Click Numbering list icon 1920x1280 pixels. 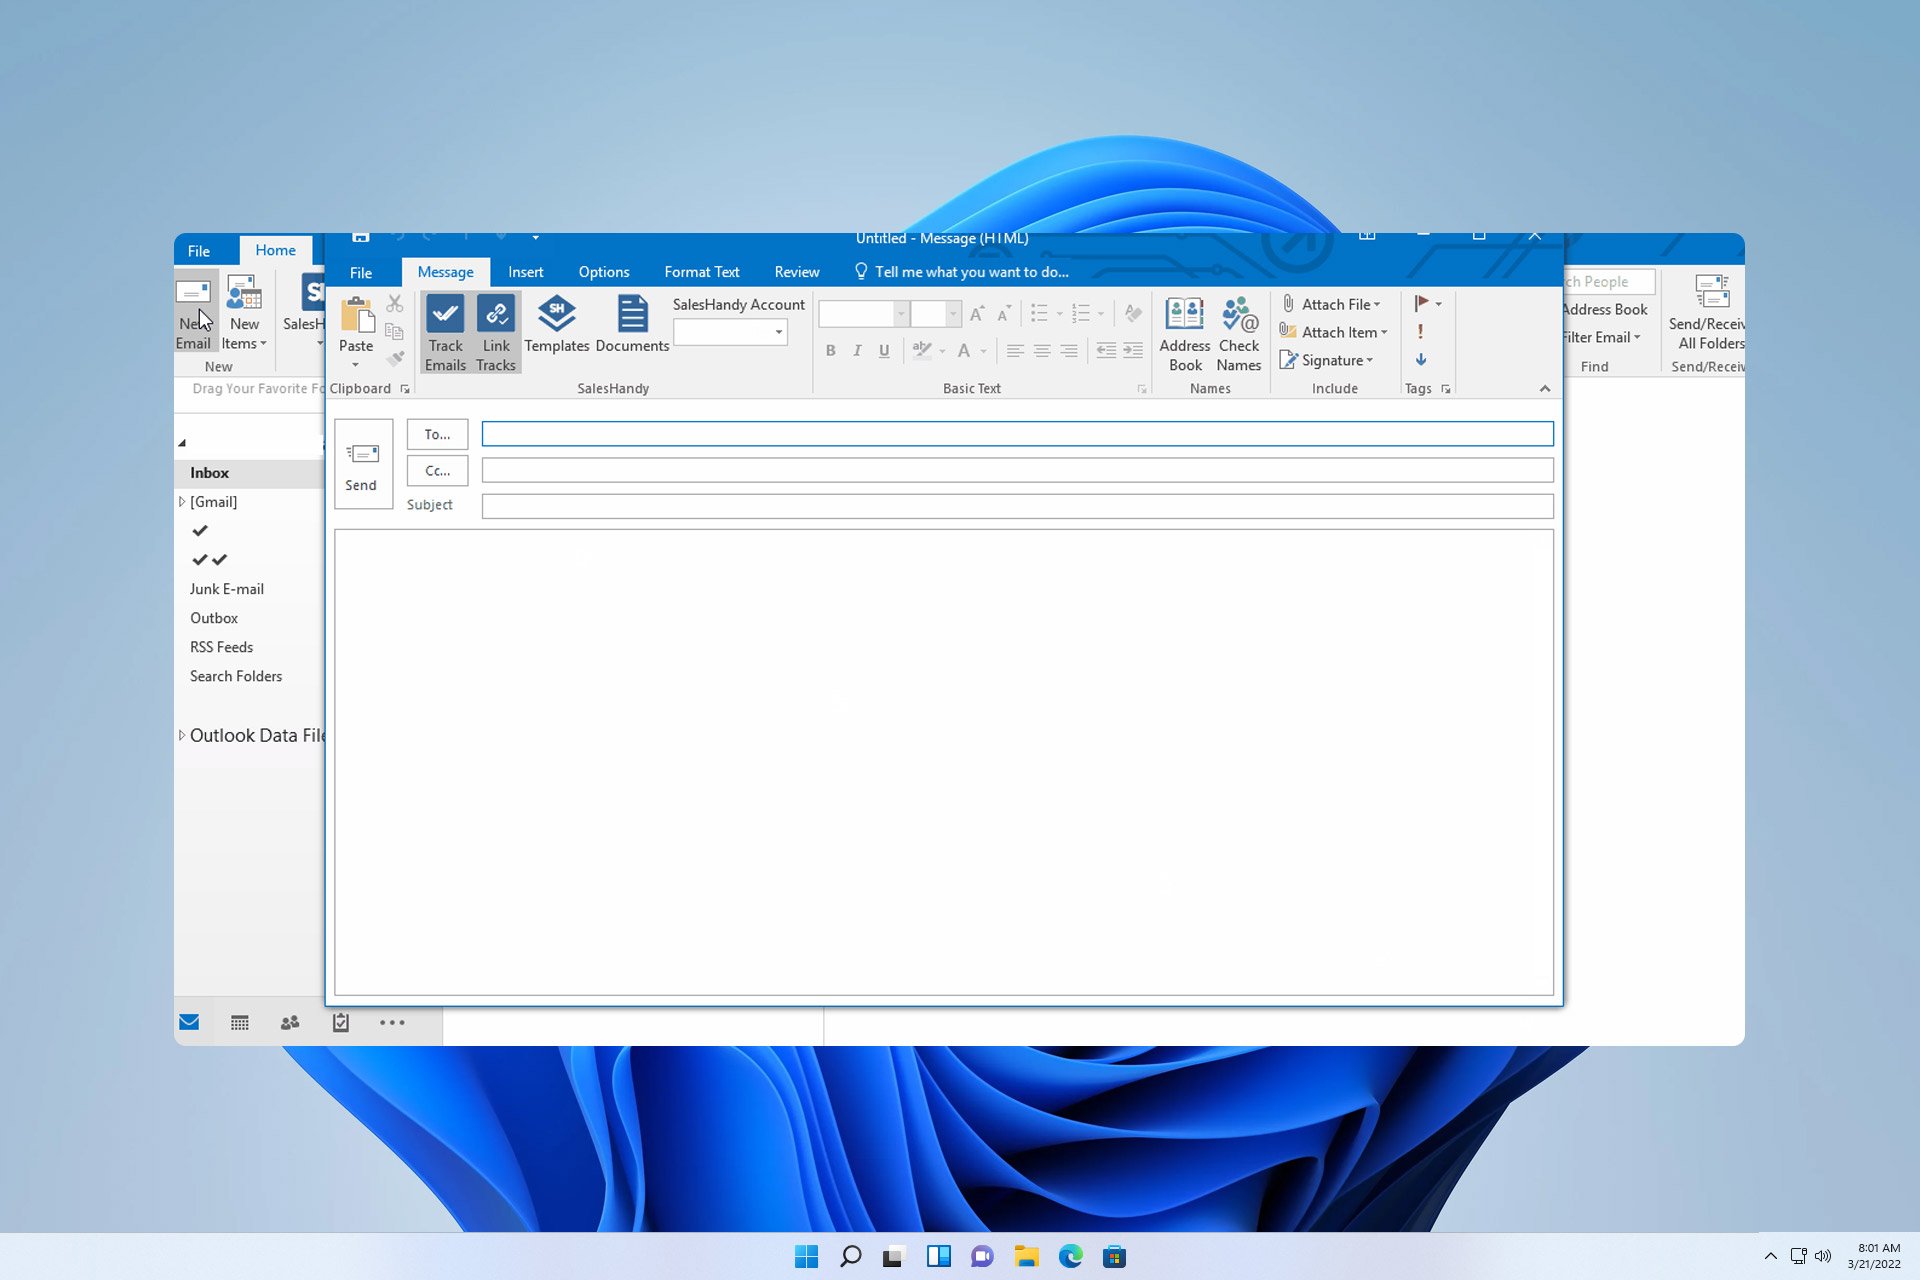(1081, 314)
